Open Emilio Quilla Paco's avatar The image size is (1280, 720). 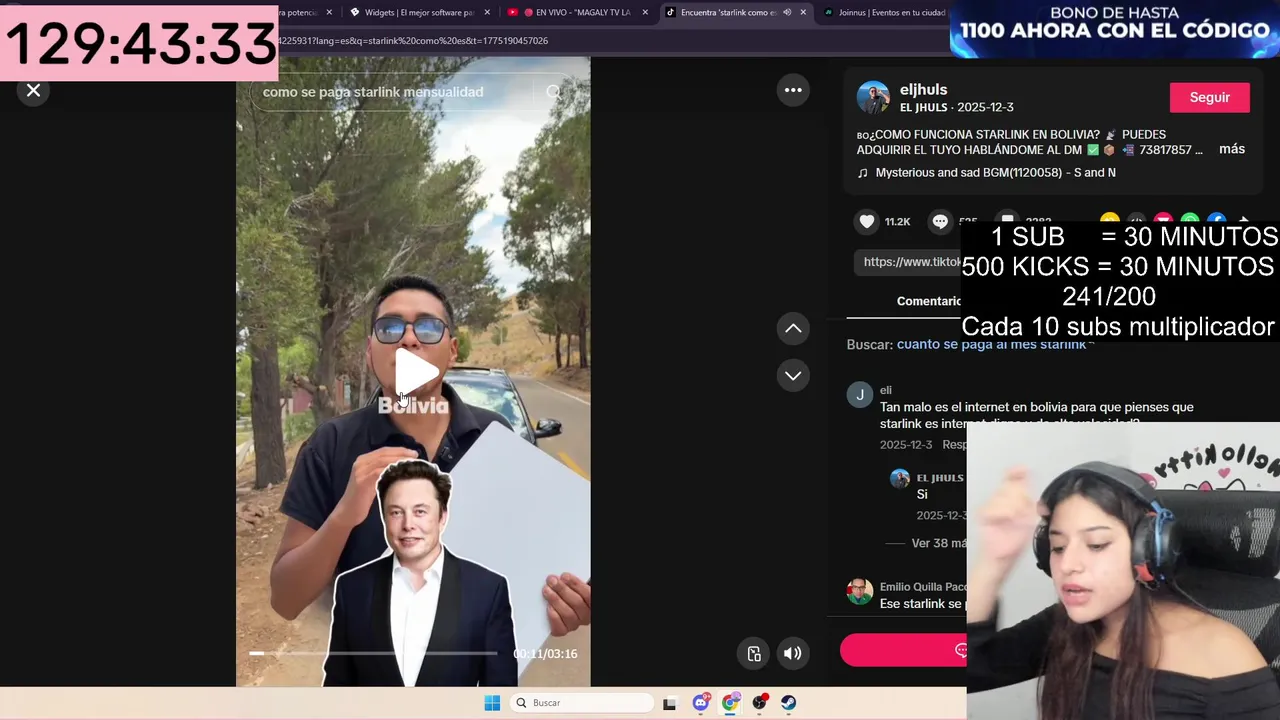point(860,591)
